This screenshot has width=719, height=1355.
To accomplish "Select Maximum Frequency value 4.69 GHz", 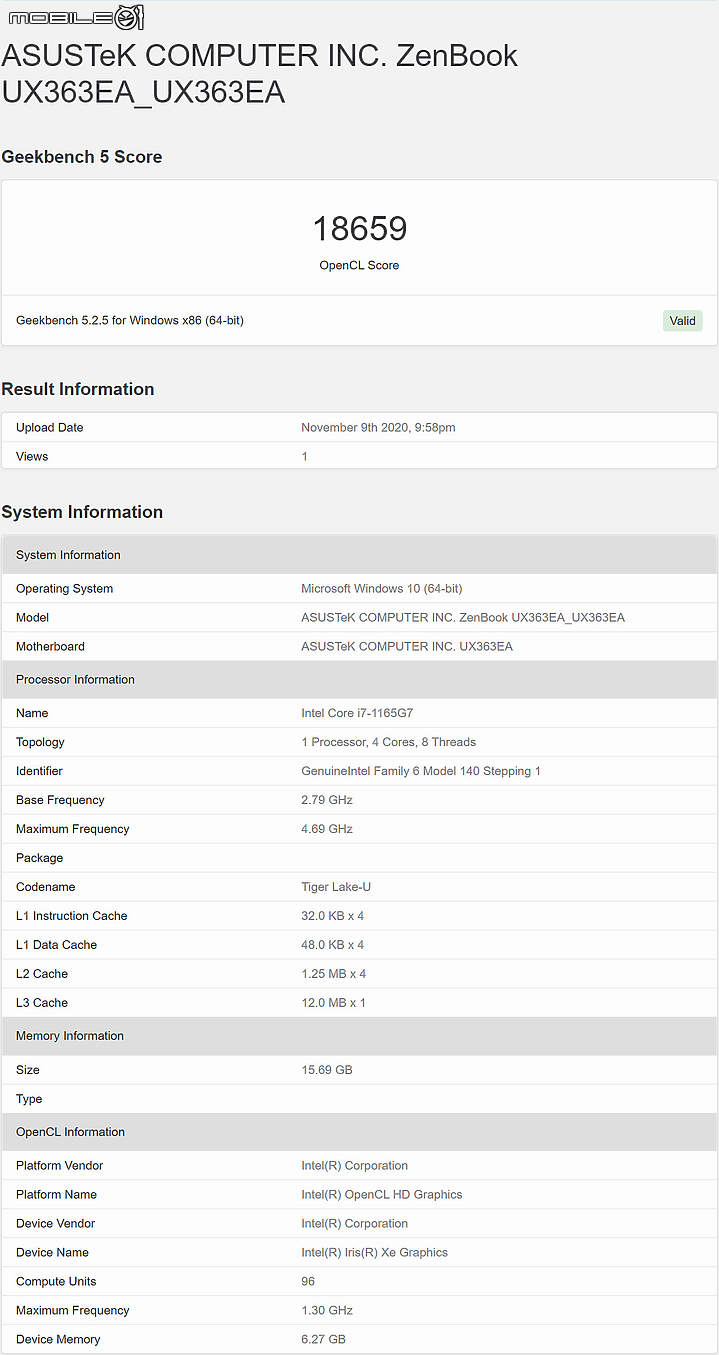I will [327, 830].
